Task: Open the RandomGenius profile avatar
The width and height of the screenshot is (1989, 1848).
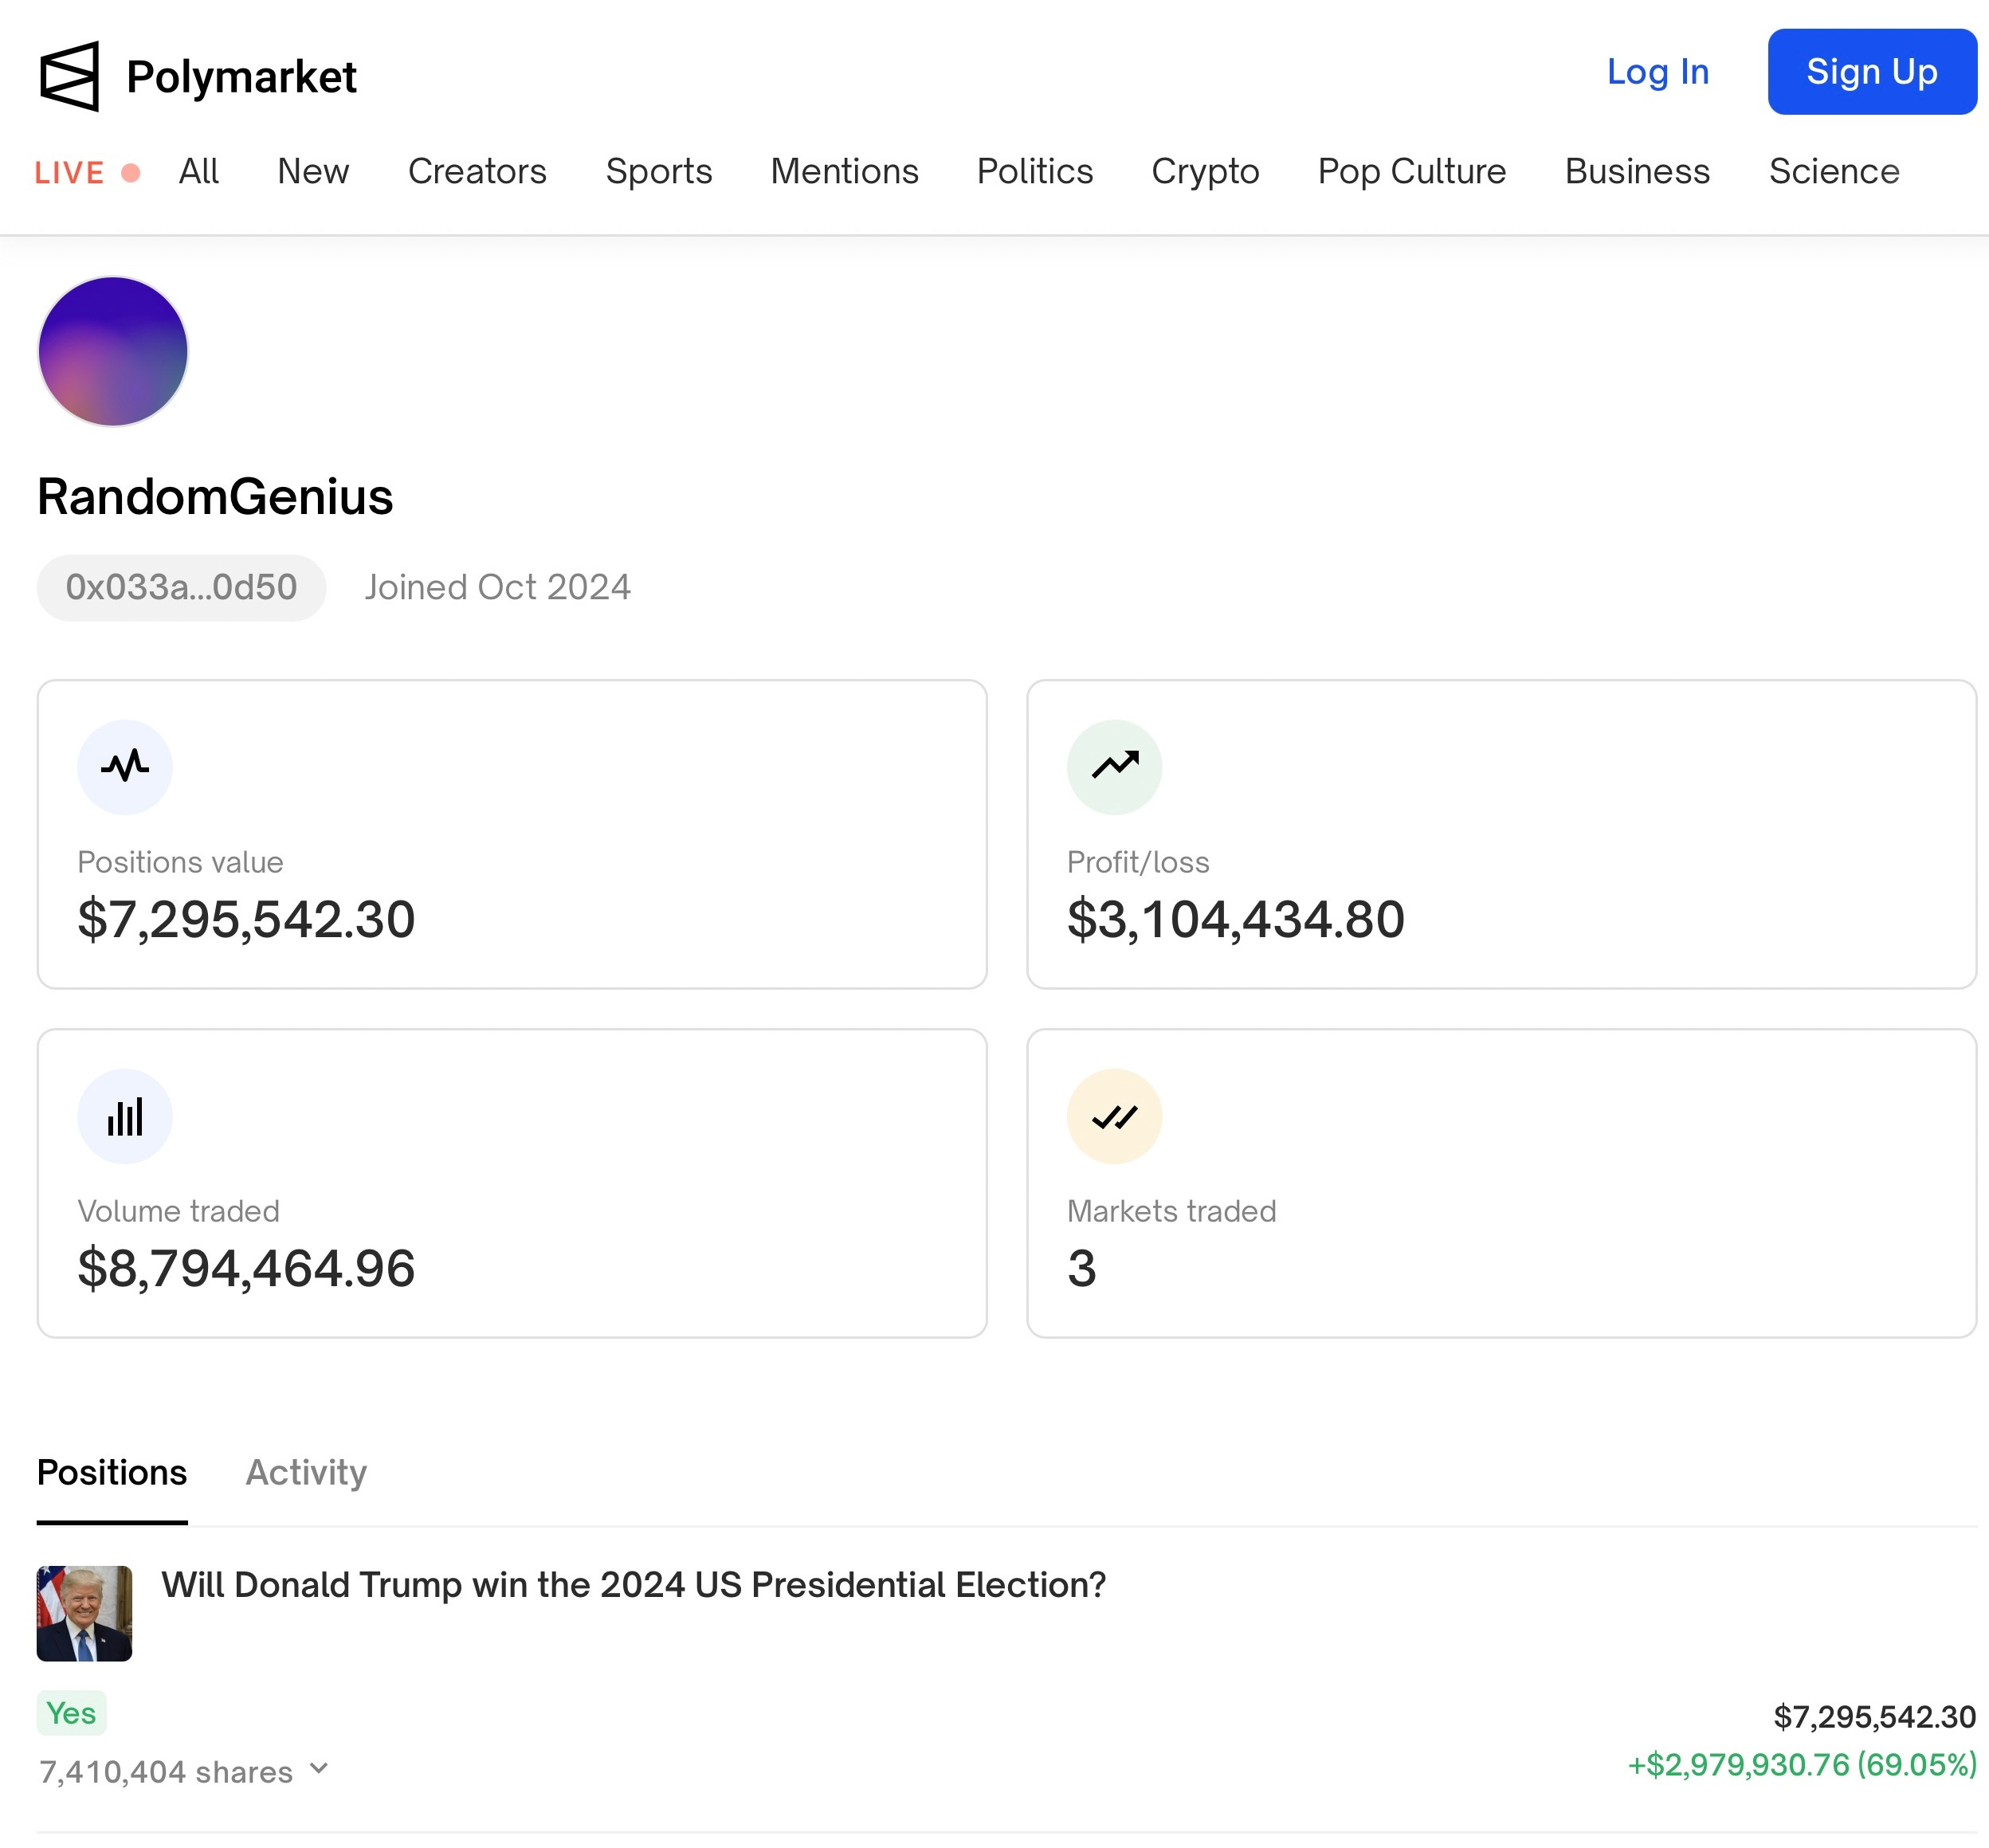Action: tap(113, 351)
